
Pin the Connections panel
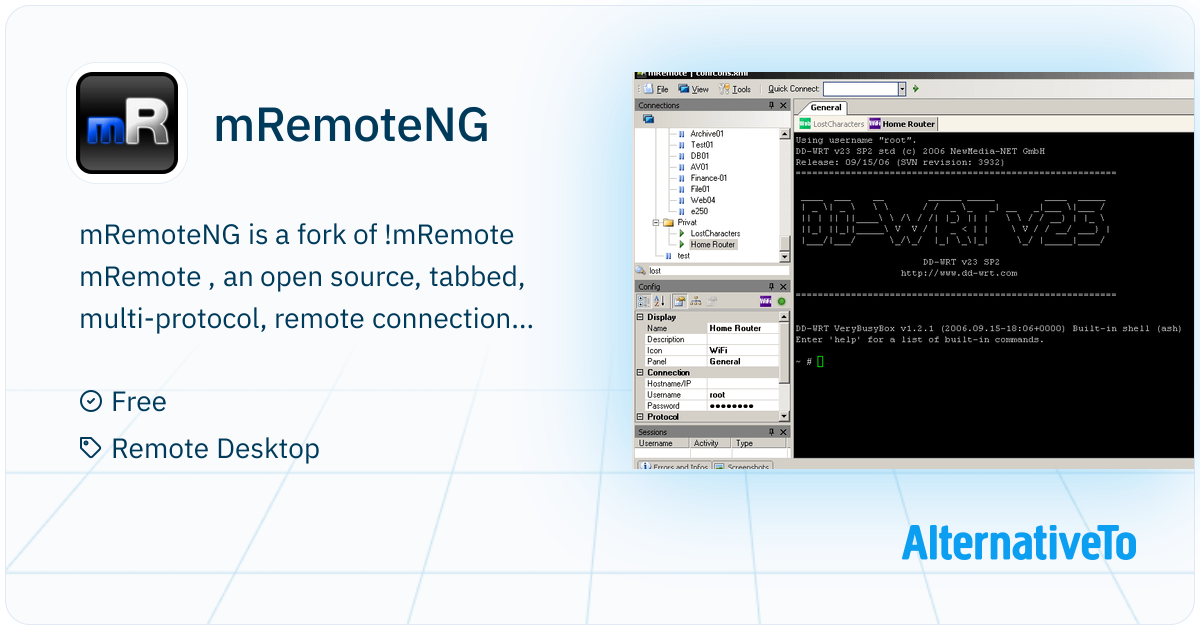(x=771, y=105)
